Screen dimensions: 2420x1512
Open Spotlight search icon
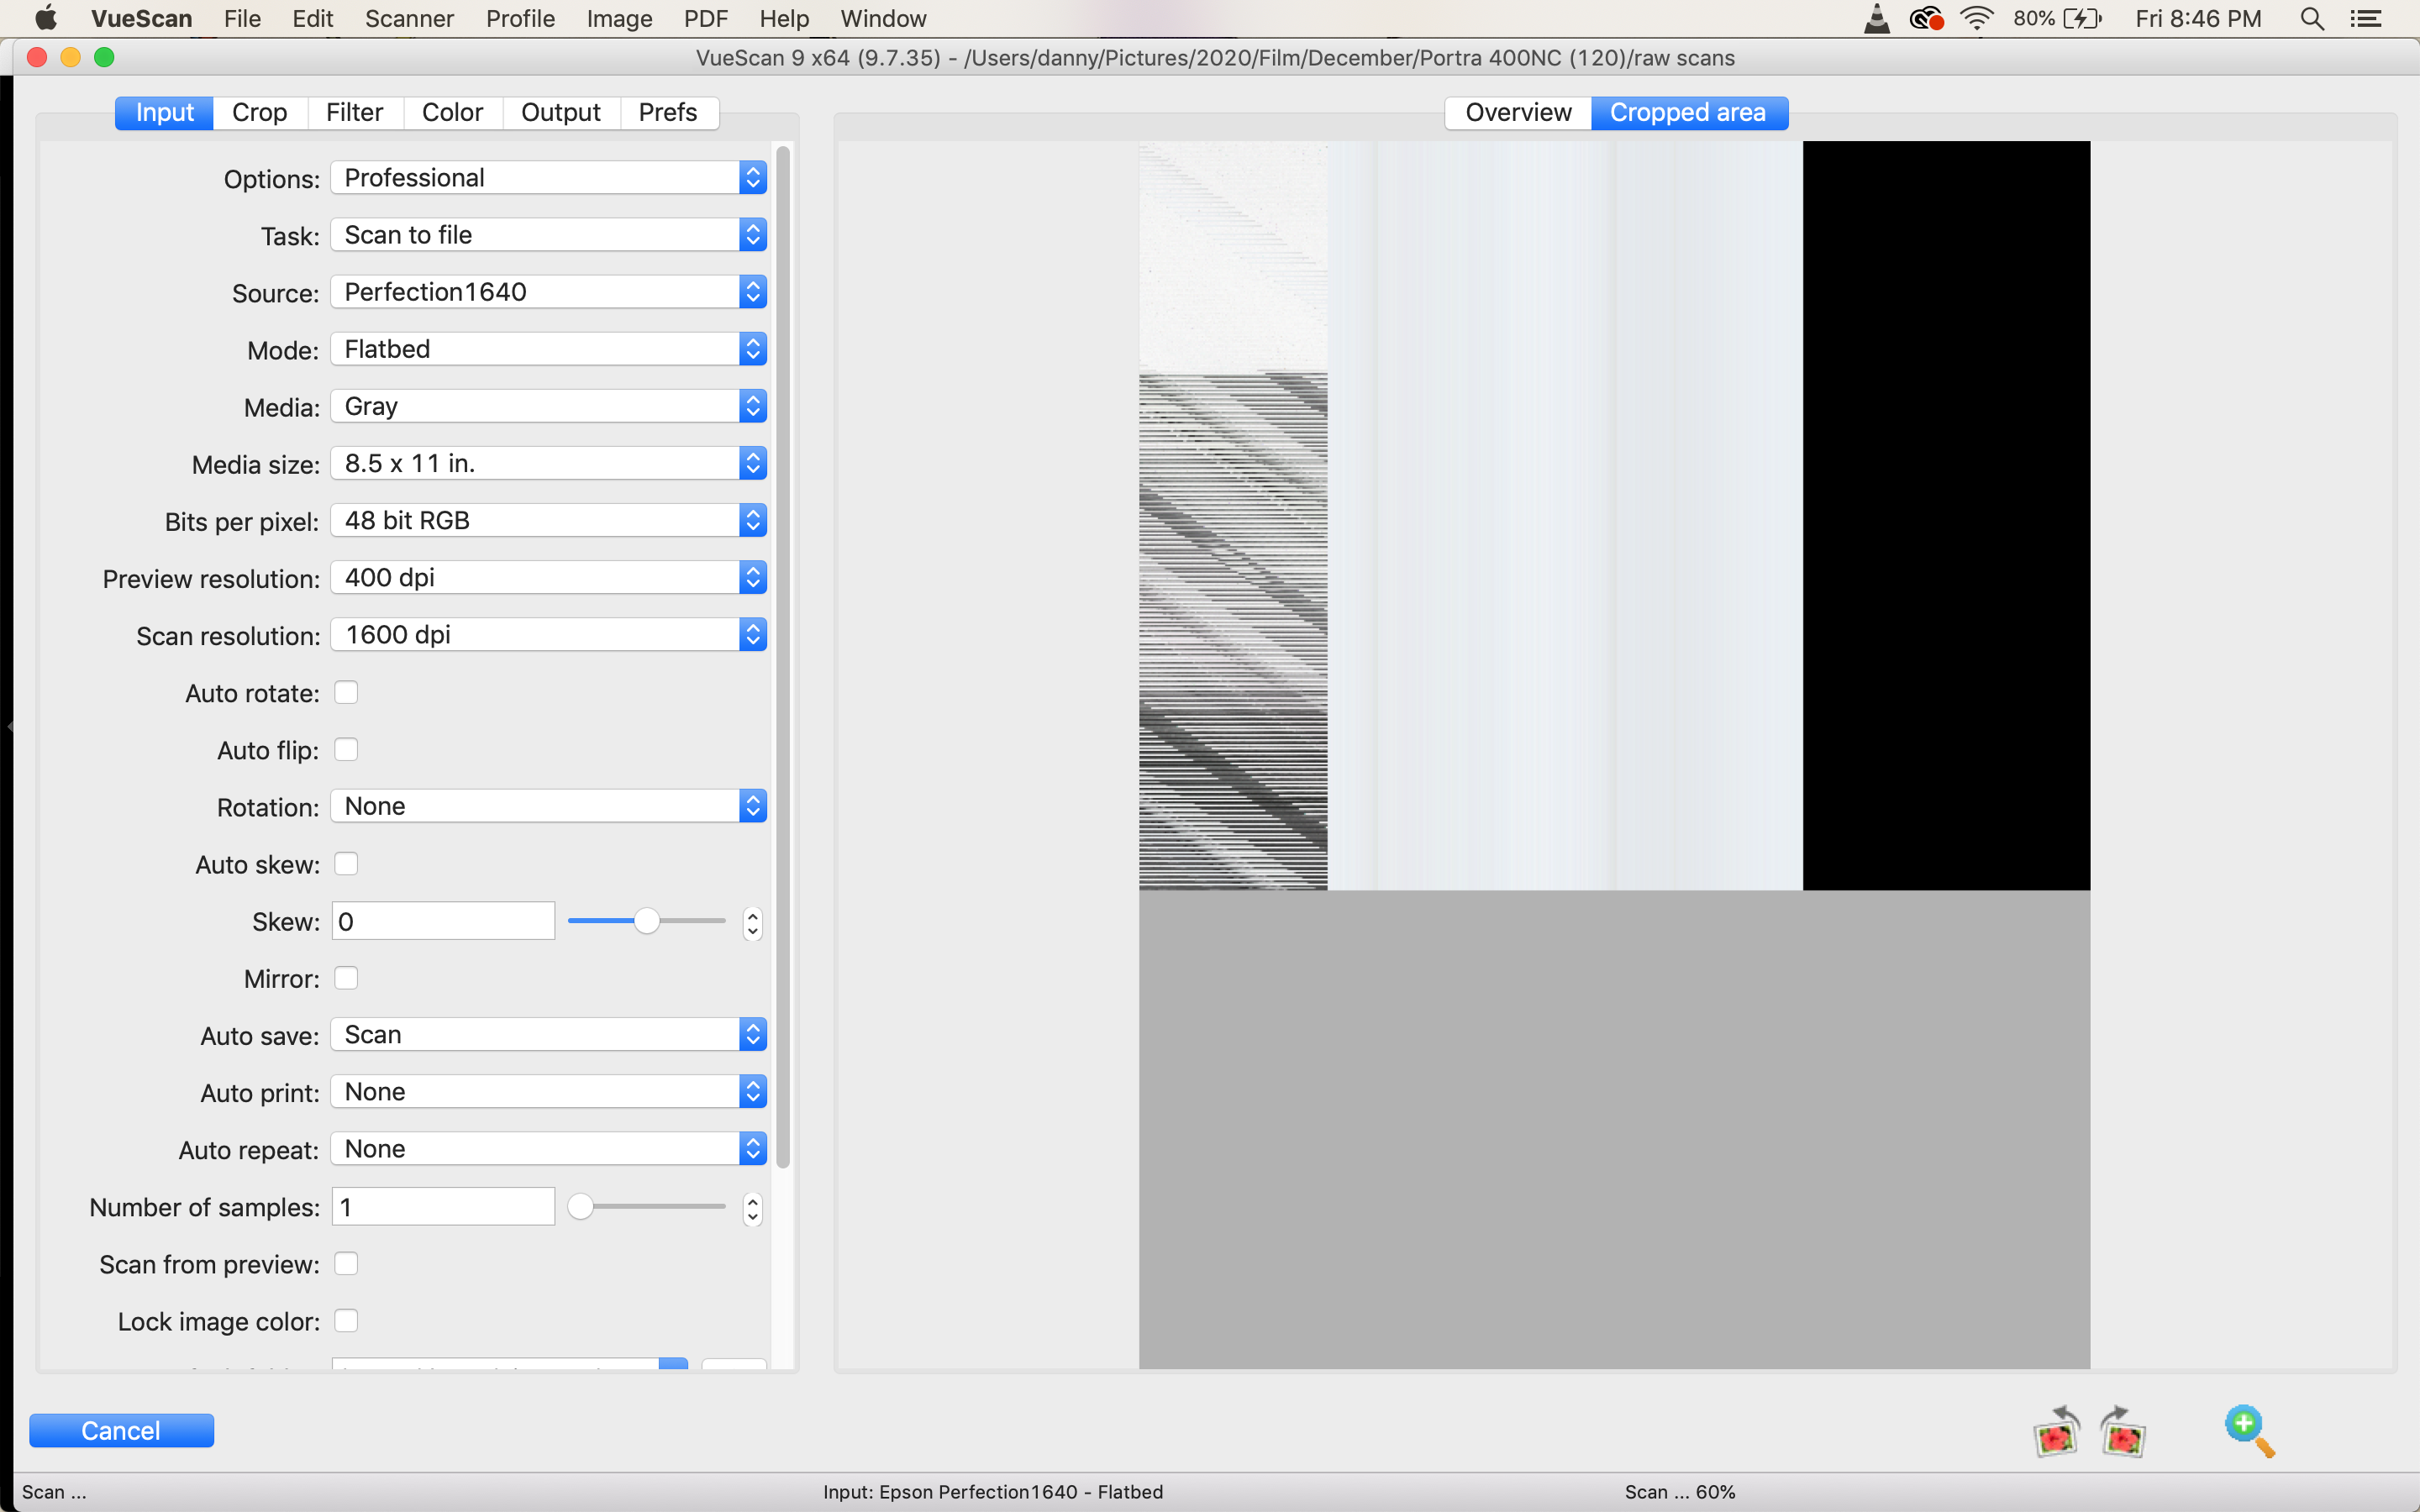[x=2312, y=18]
